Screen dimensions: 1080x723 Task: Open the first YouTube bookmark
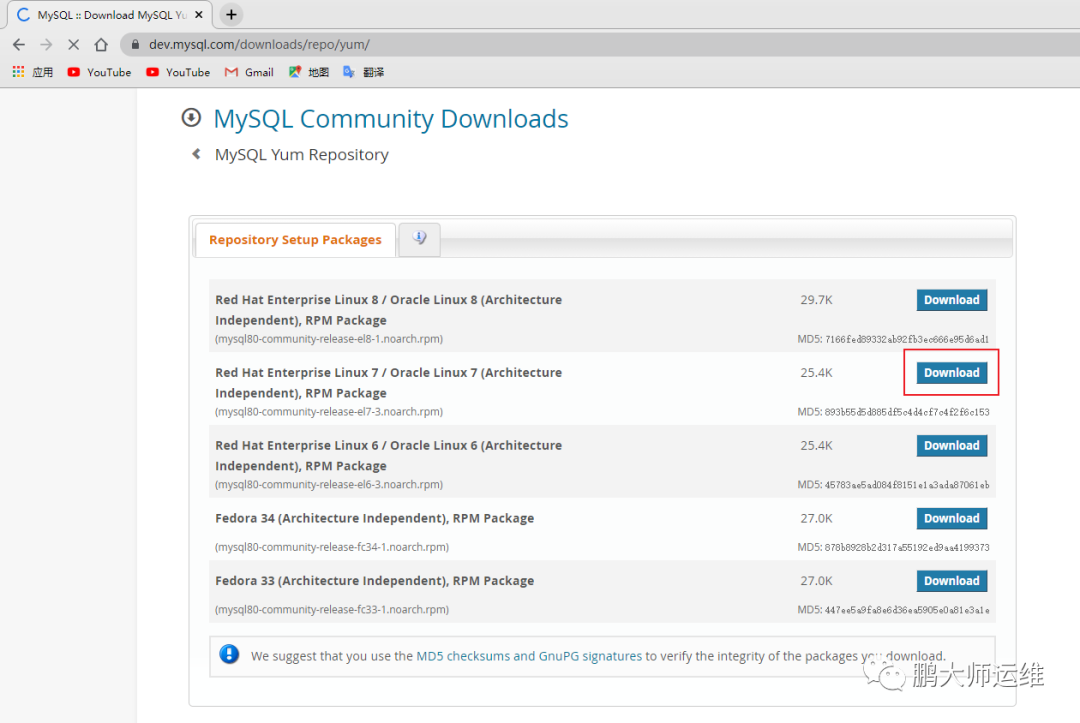tap(99, 72)
